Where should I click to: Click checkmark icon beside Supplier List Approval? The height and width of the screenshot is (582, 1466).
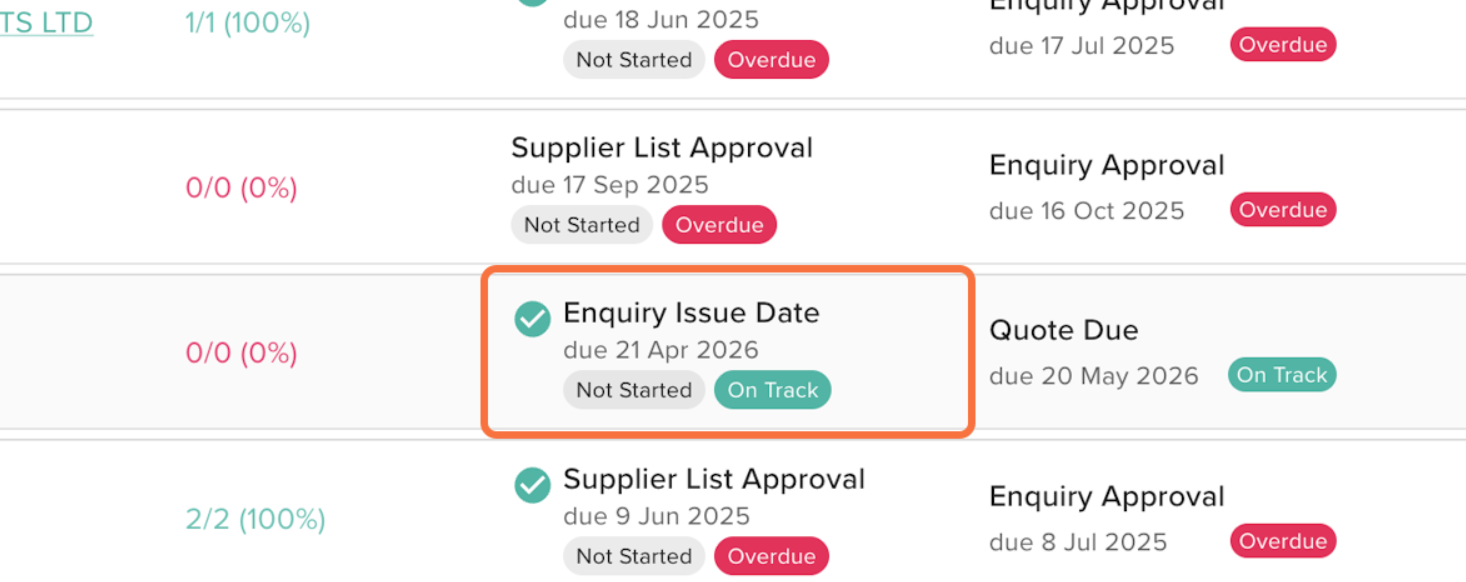532,486
